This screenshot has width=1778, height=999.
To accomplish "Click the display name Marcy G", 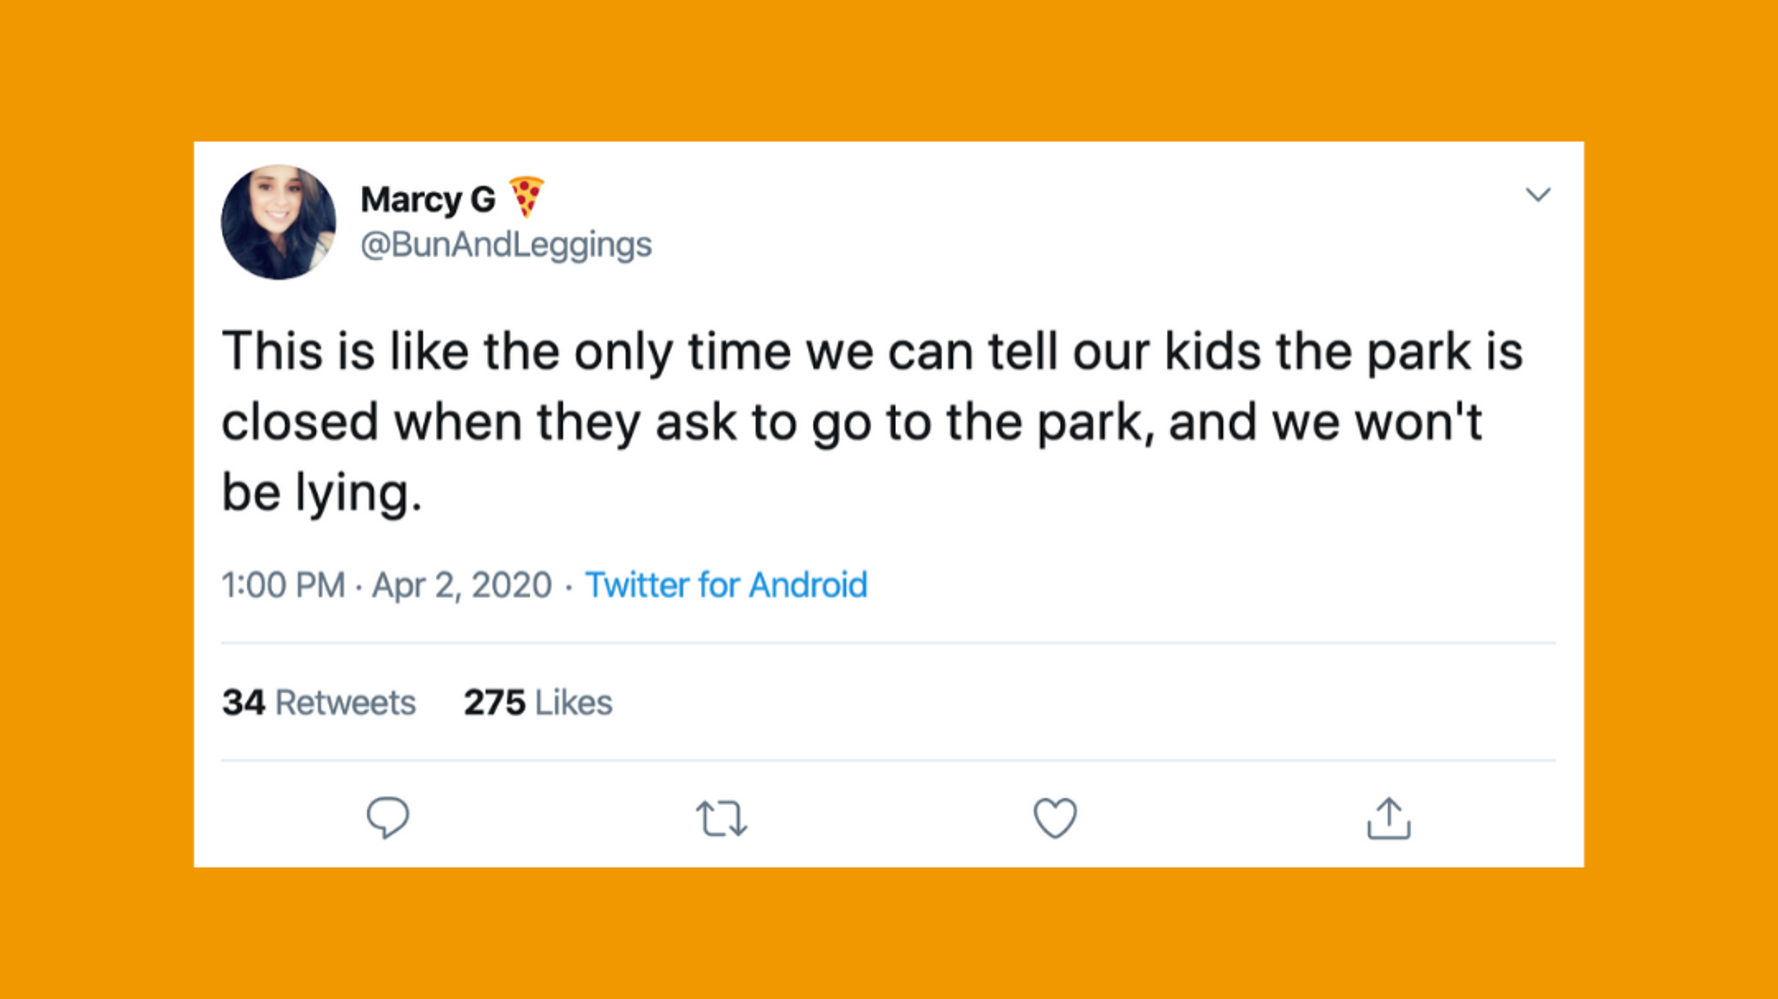I will [427, 200].
